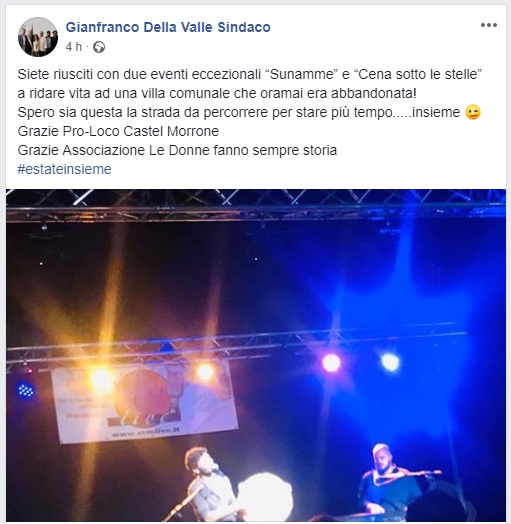Screen dimensions: 511x524
Task: Open Gianfranco Della Valle Sindaco profile picture
Action: (38, 37)
